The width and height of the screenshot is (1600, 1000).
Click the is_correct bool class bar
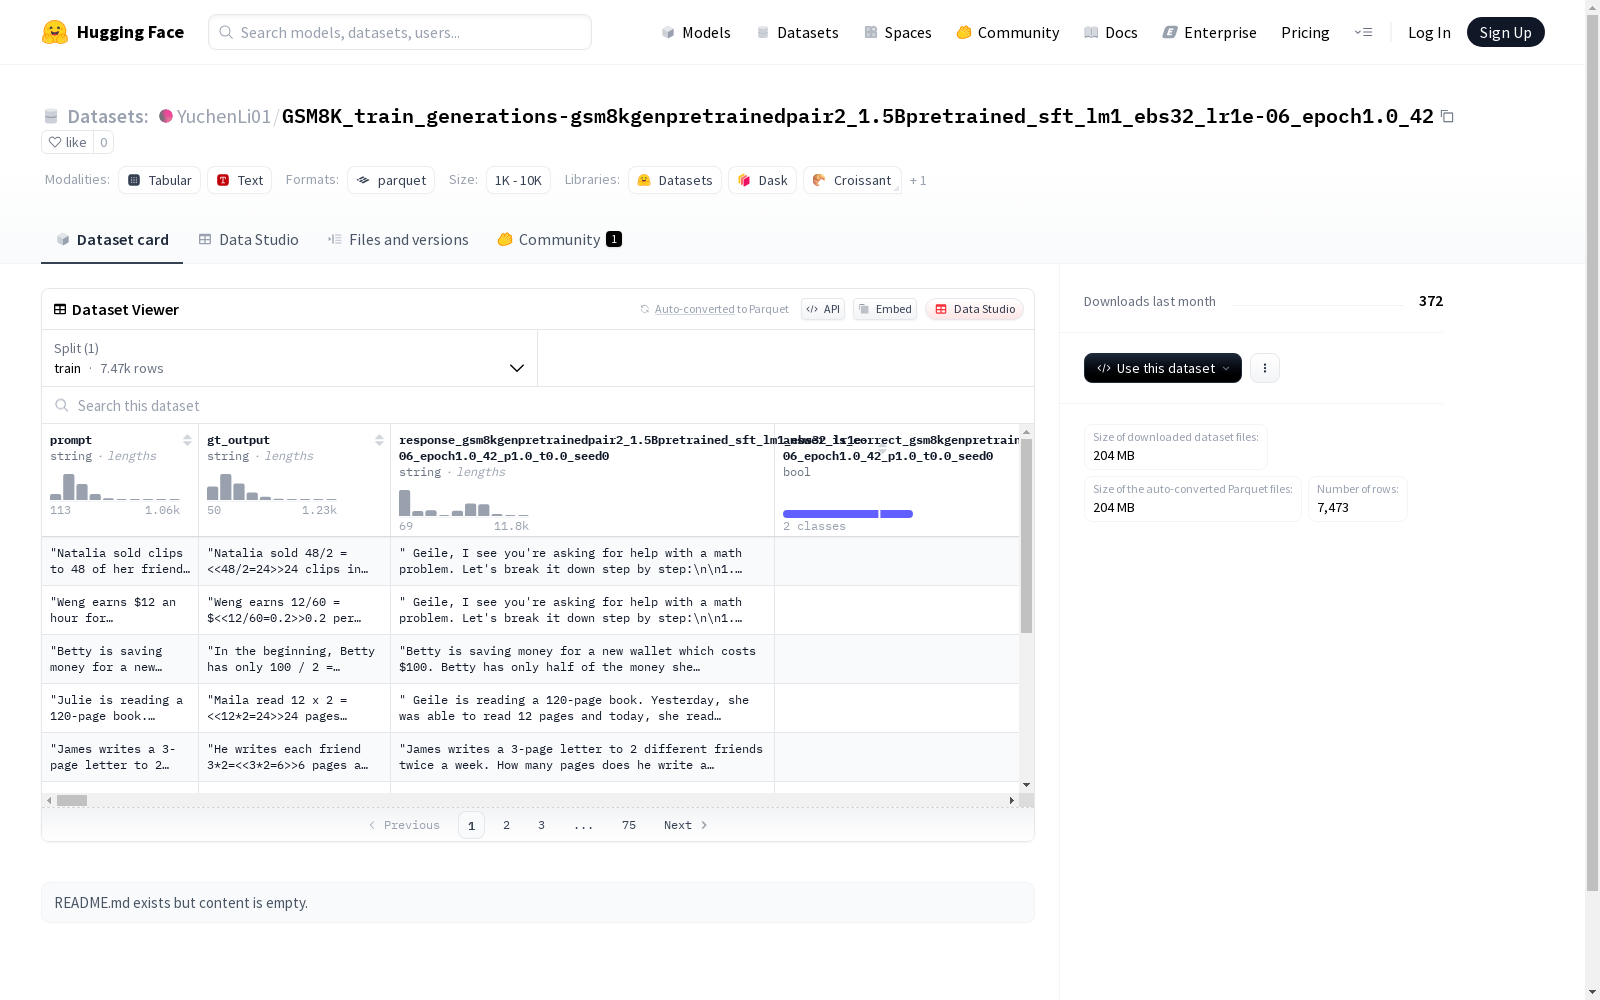848,514
